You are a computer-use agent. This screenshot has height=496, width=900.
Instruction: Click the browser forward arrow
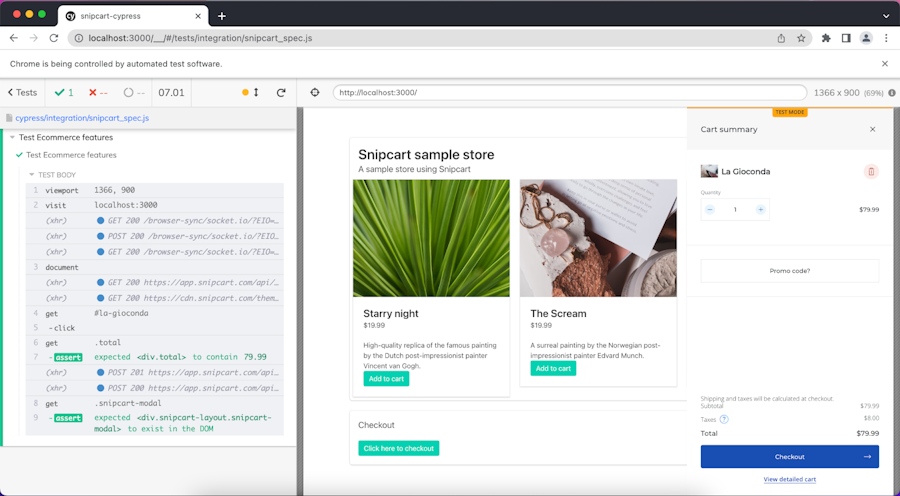pyautogui.click(x=34, y=38)
